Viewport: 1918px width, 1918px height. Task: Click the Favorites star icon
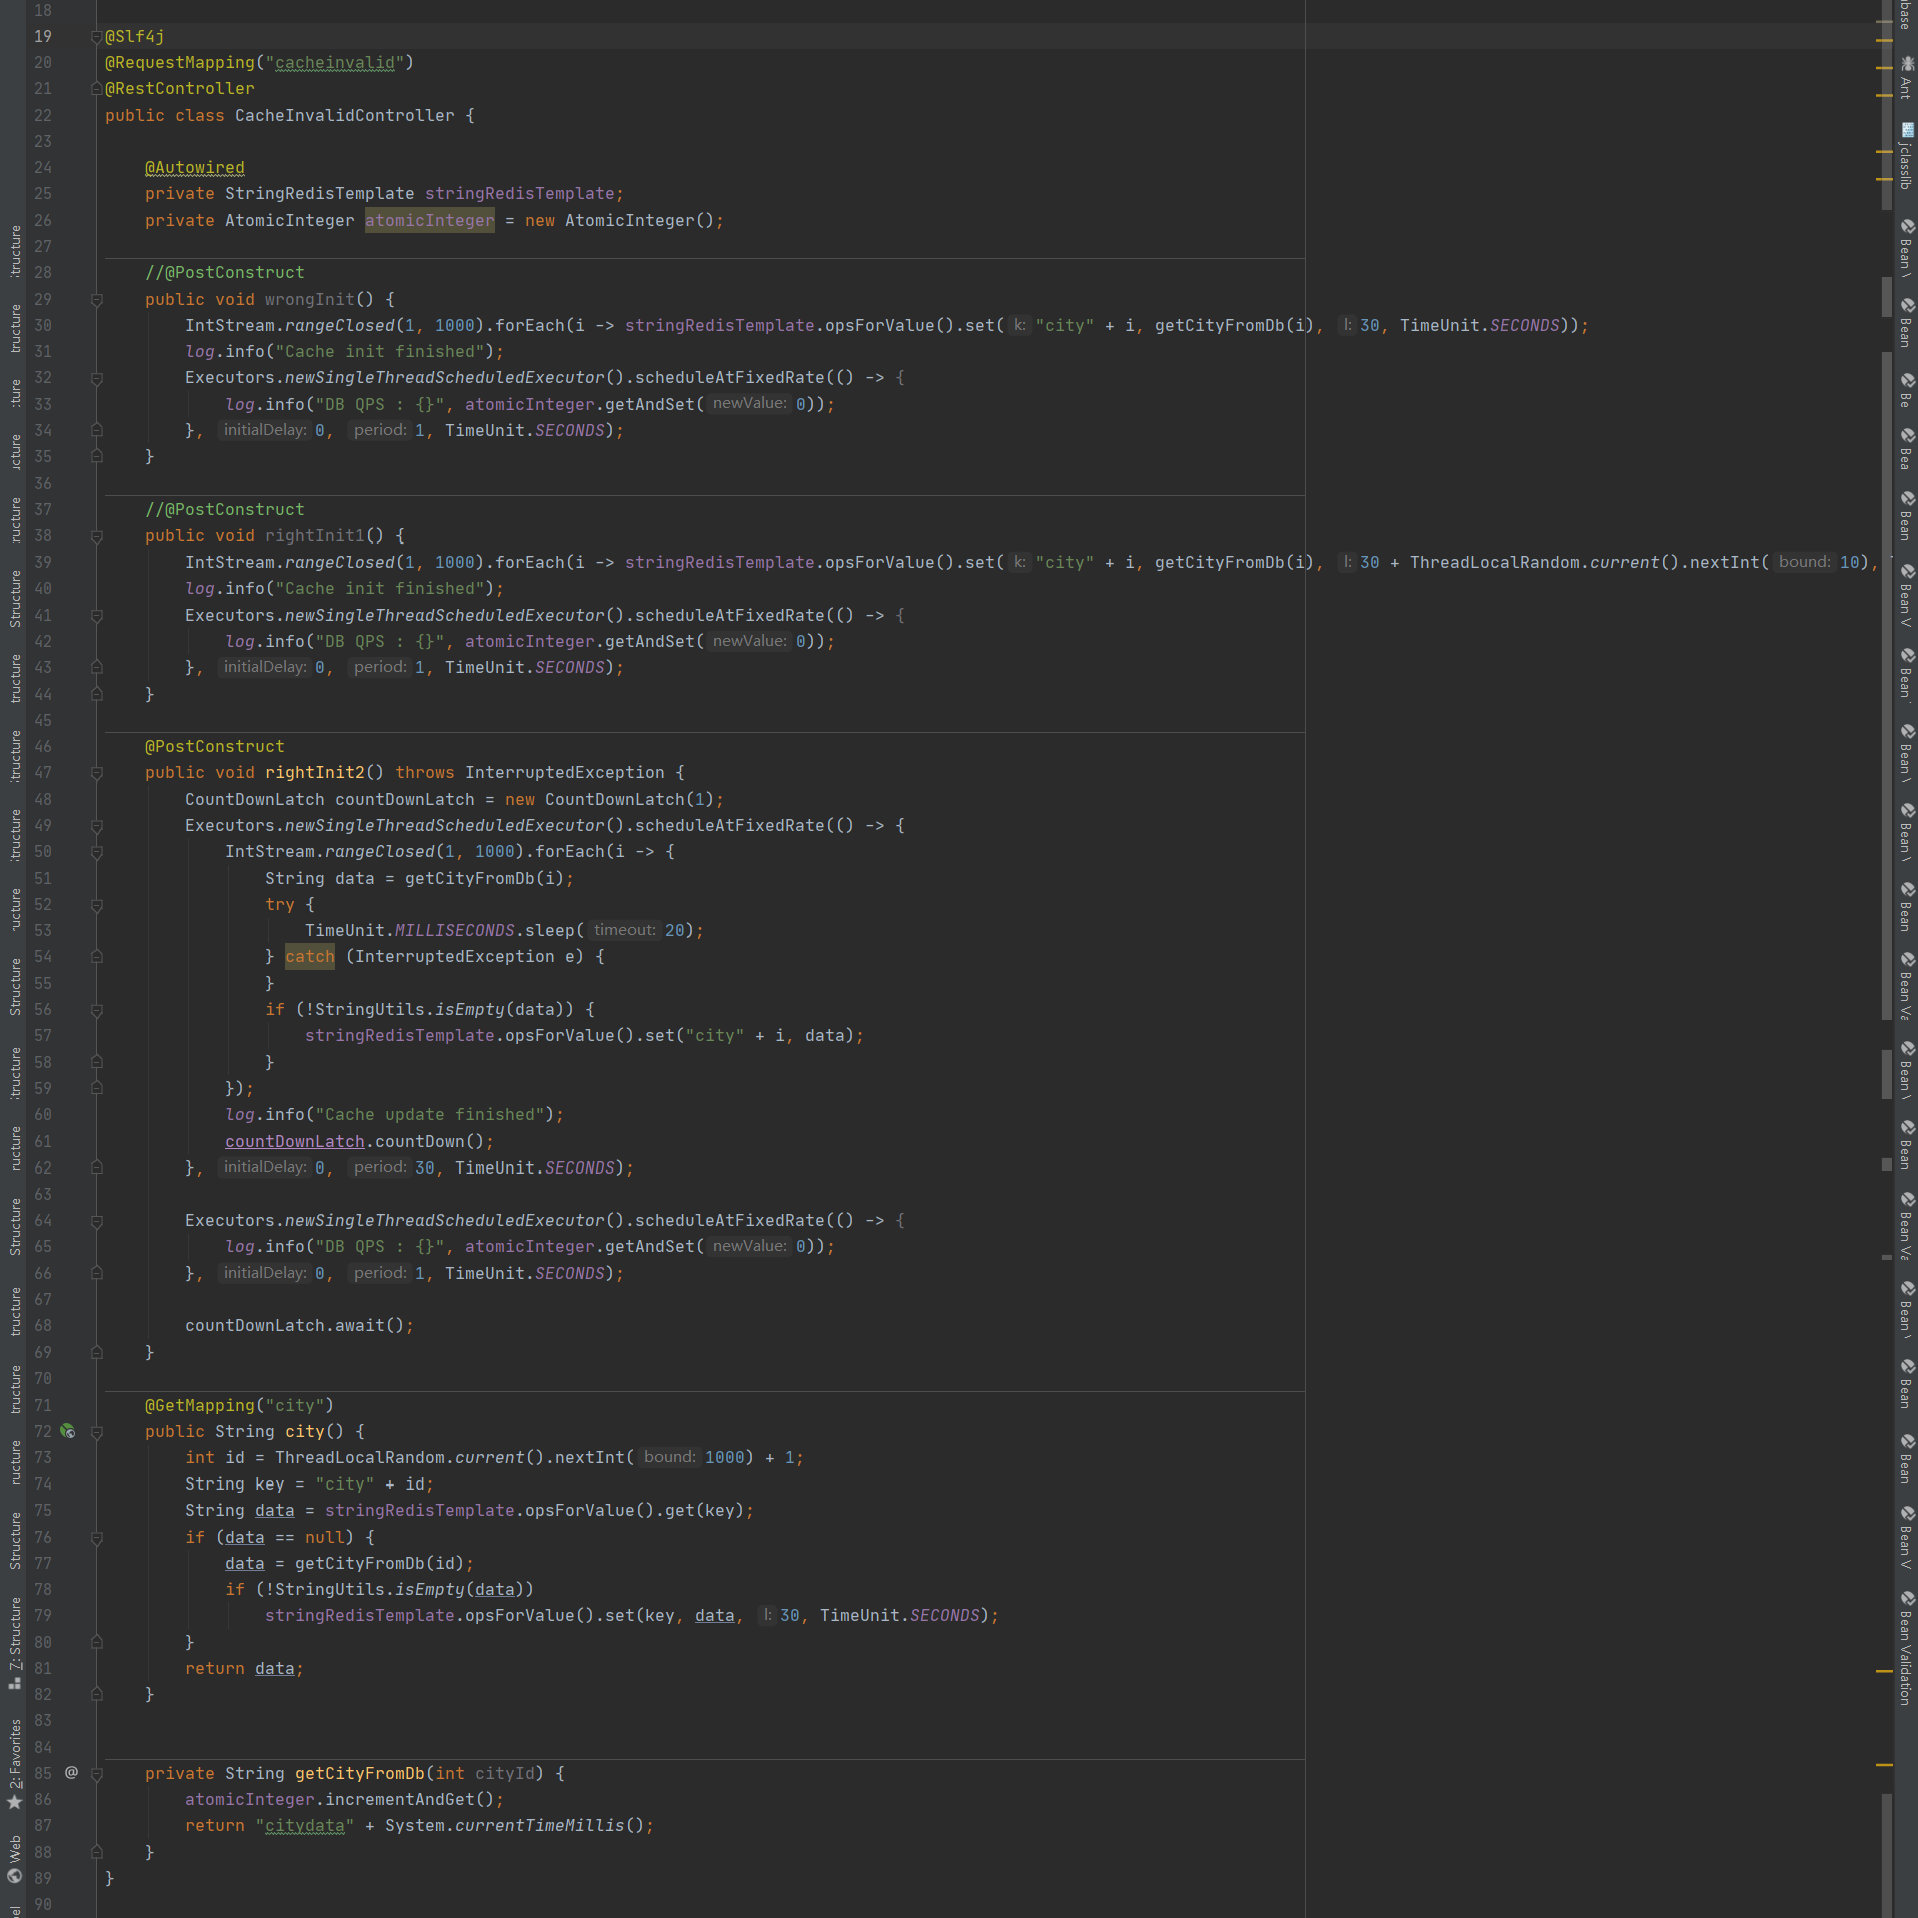pyautogui.click(x=14, y=1802)
